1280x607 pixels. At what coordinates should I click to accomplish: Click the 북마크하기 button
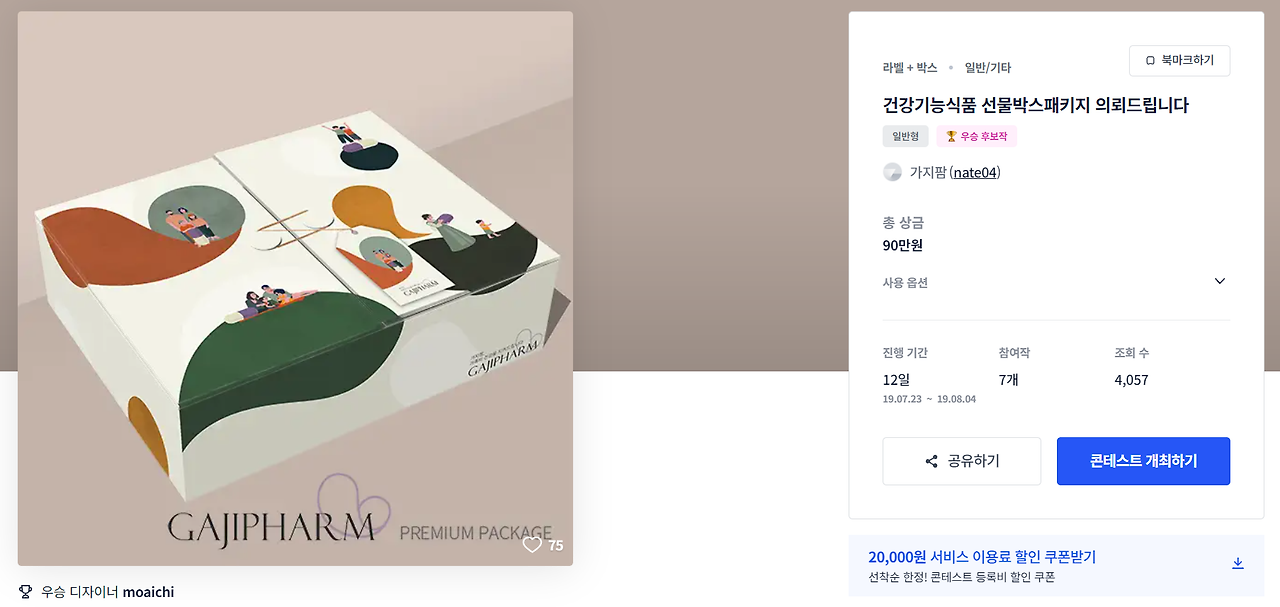1179,60
